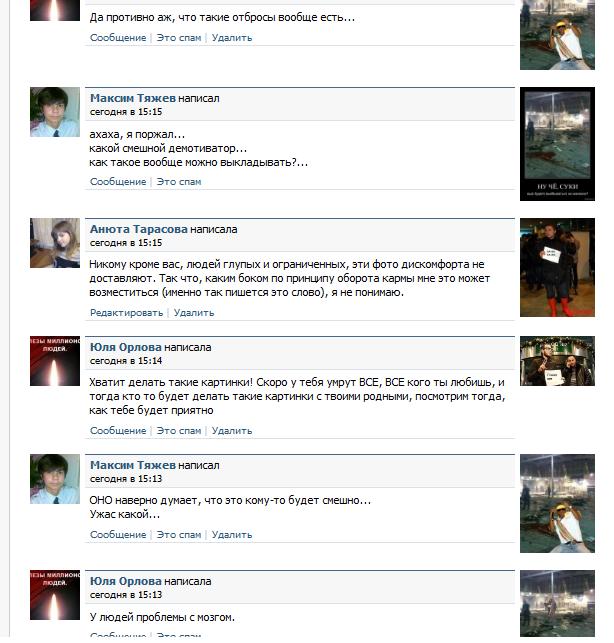Click Удалить under the topmost comment
This screenshot has width=614, height=643.
pos(232,38)
